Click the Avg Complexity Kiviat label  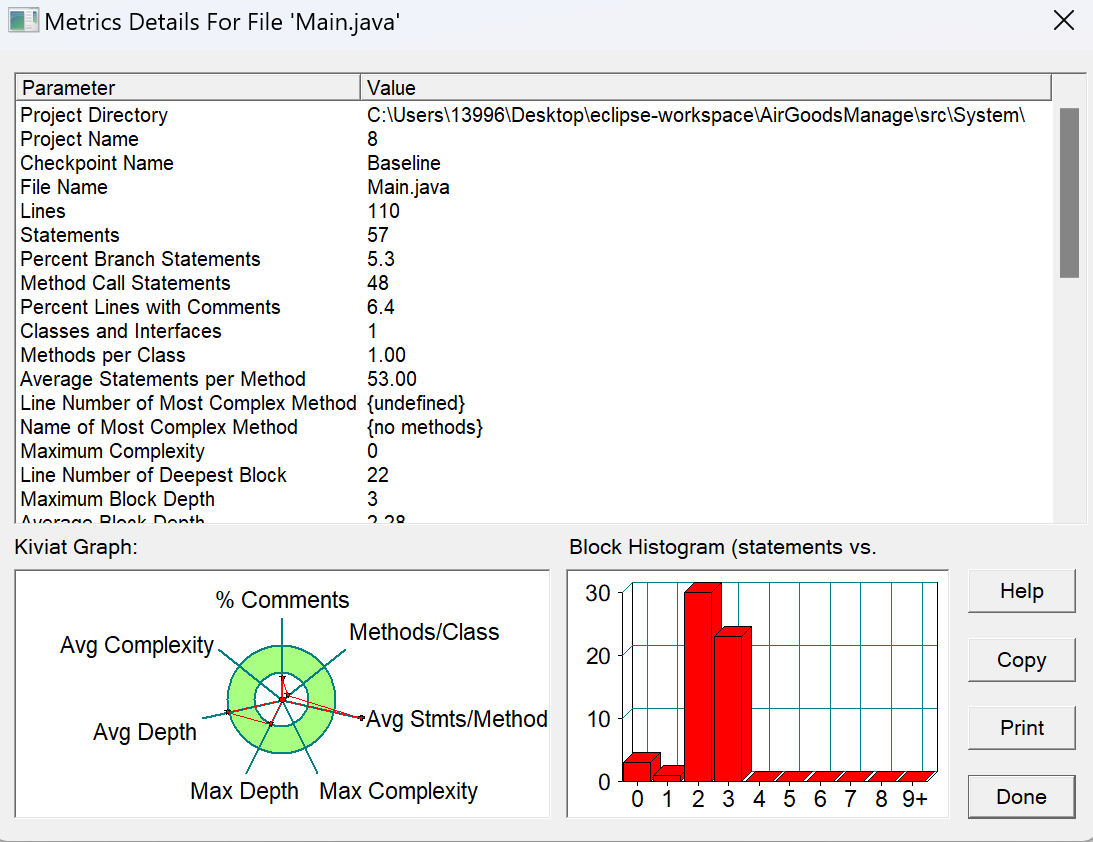point(137,645)
